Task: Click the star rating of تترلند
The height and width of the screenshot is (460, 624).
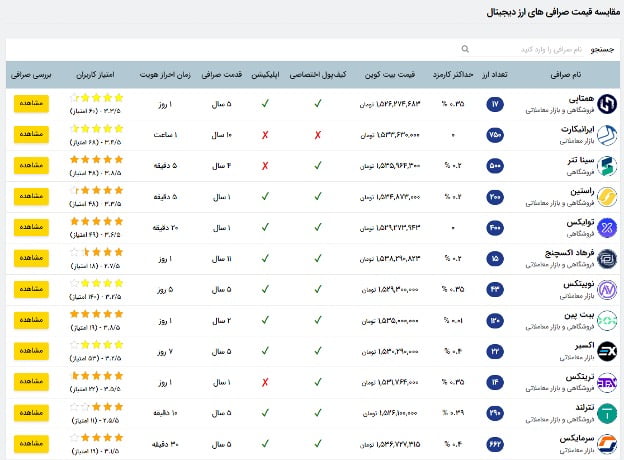Action: (x=96, y=407)
